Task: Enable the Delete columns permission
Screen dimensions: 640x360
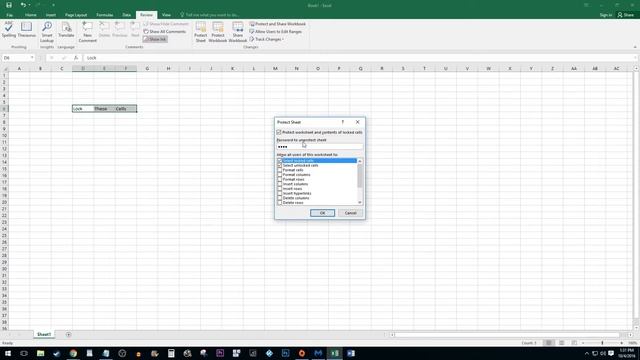Action: [280, 198]
